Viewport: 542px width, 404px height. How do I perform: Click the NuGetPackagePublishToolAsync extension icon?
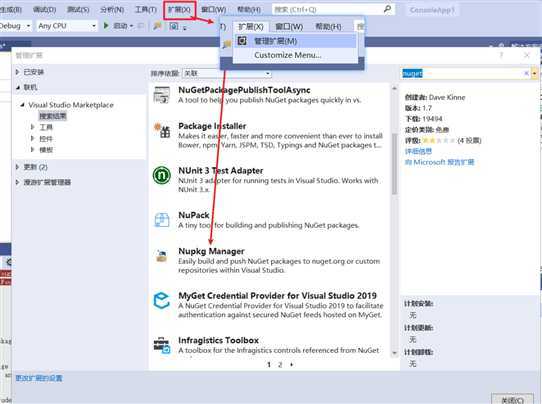(162, 95)
